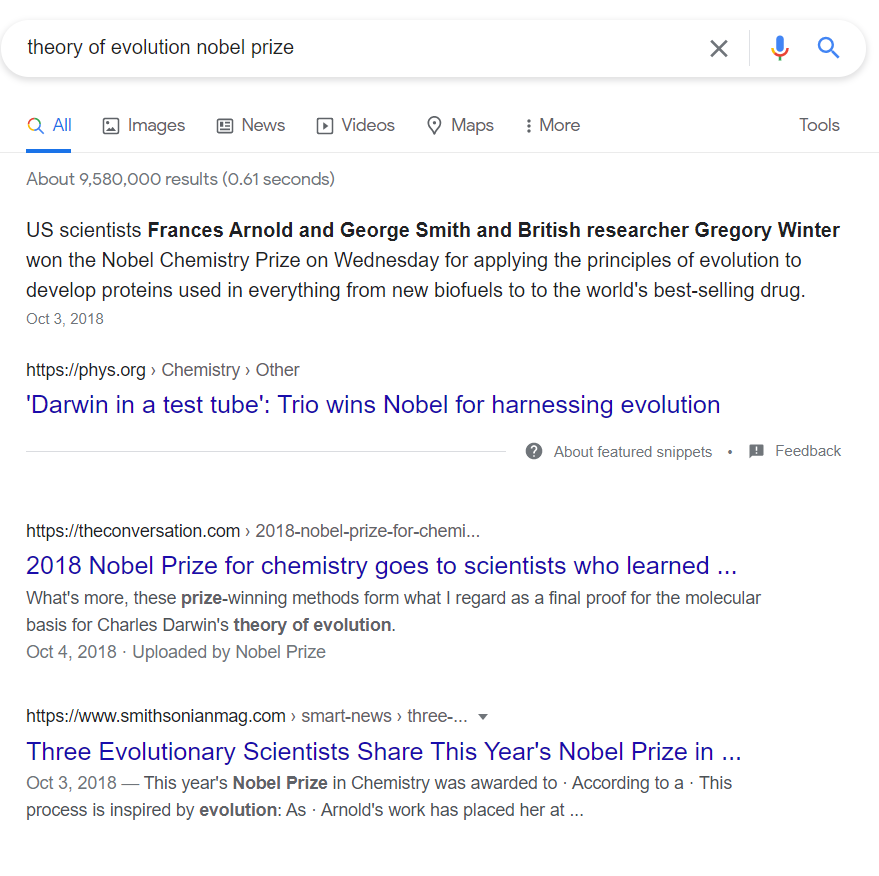The image size is (879, 876).
Task: Click snippet text 'process is inspired by evolution'
Action: tap(151, 810)
